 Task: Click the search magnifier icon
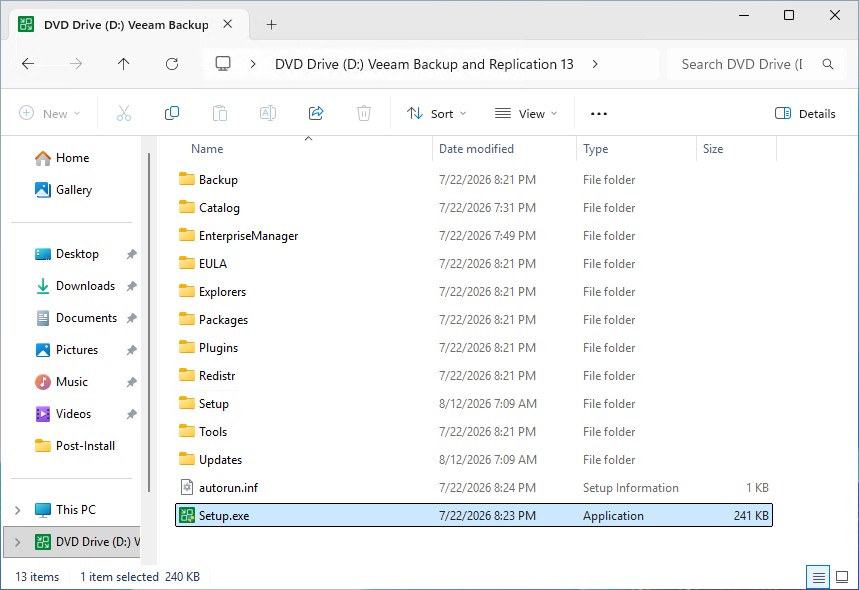pyautogui.click(x=828, y=64)
